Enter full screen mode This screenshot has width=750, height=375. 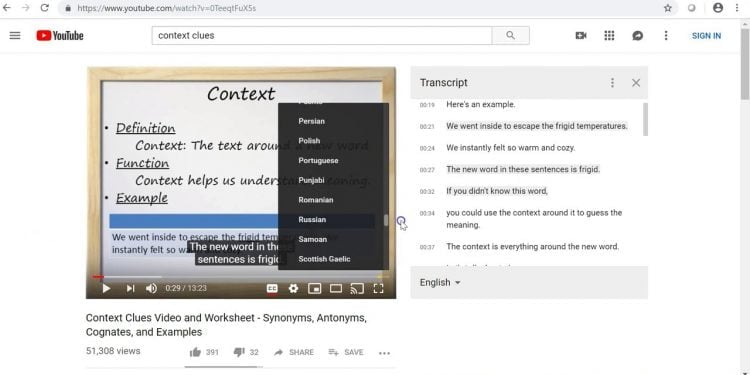click(378, 288)
